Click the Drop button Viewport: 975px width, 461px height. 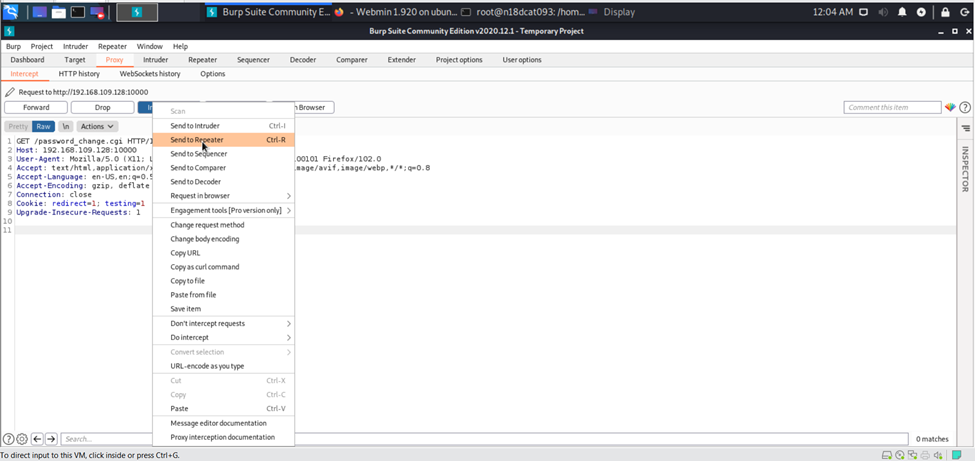tap(103, 108)
